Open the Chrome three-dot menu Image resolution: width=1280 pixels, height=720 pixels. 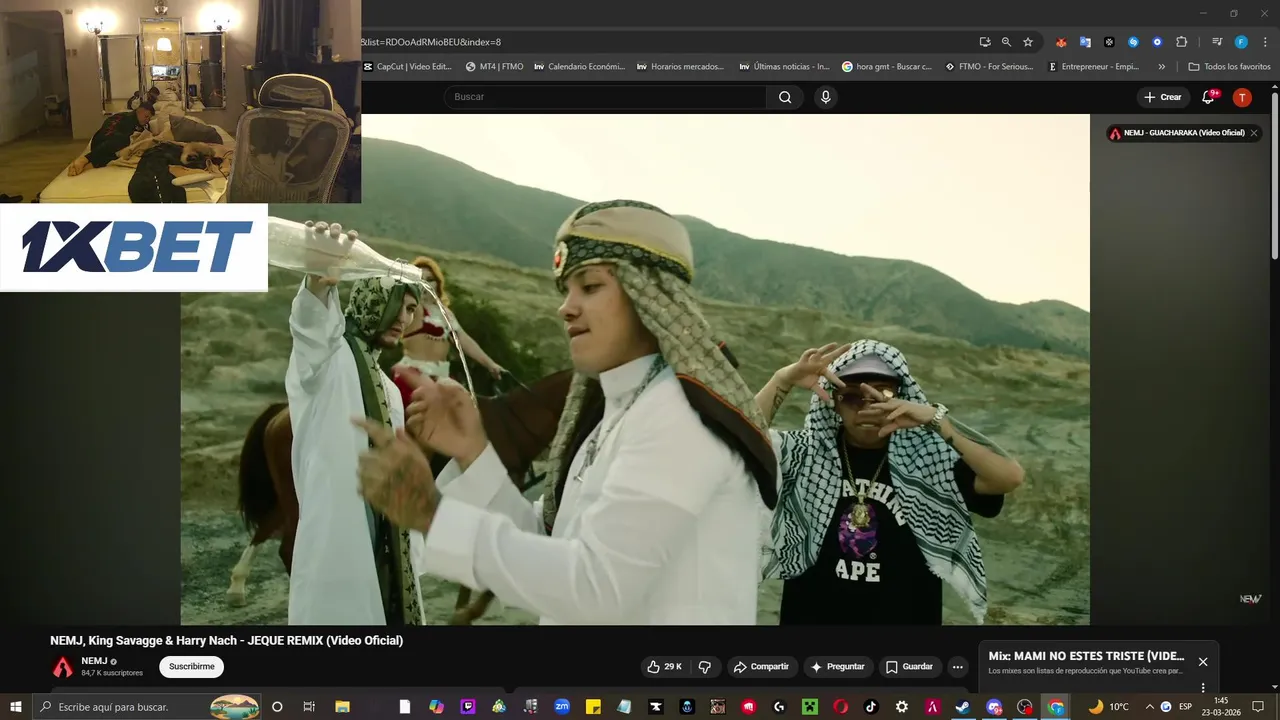click(1264, 42)
